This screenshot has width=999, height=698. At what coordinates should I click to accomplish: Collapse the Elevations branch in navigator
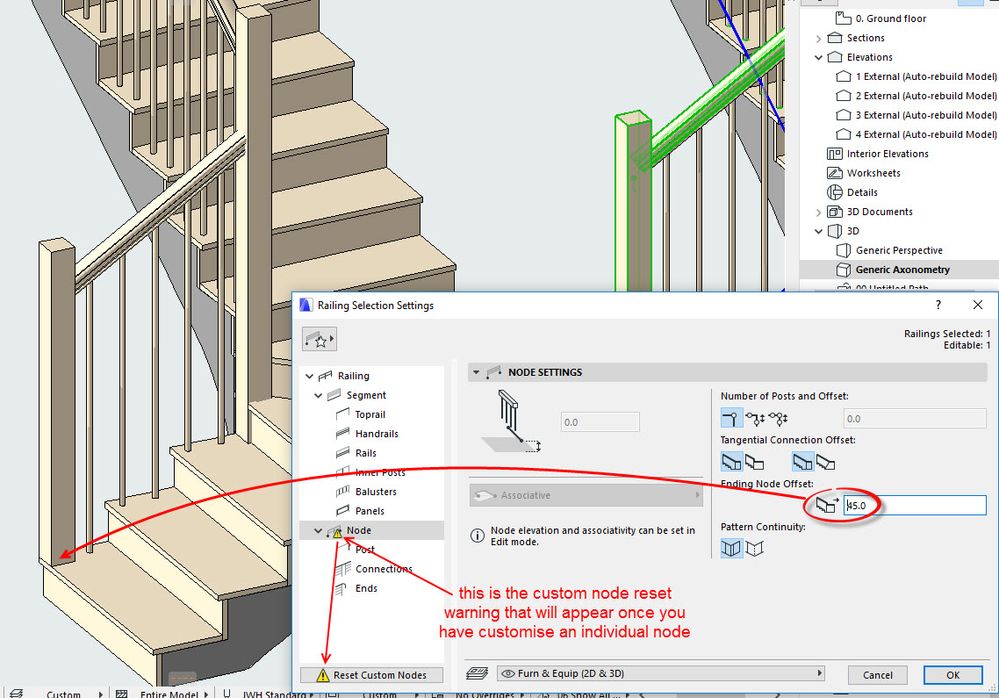pyautogui.click(x=820, y=57)
